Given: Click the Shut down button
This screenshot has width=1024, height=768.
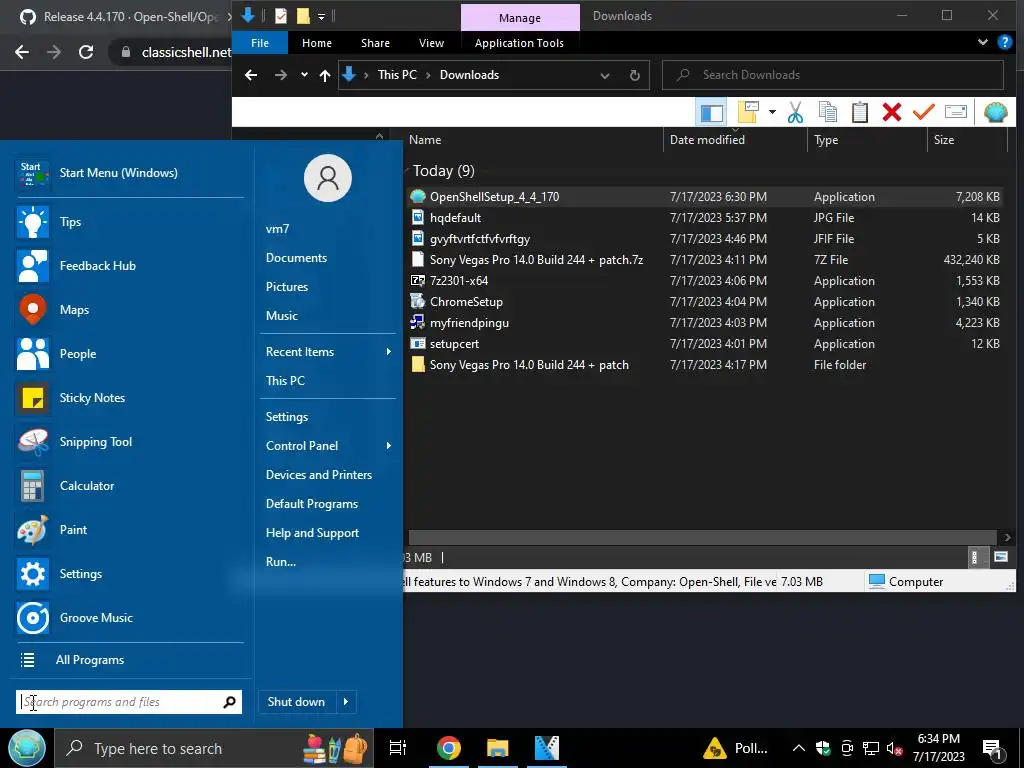Looking at the screenshot, I should point(296,702).
